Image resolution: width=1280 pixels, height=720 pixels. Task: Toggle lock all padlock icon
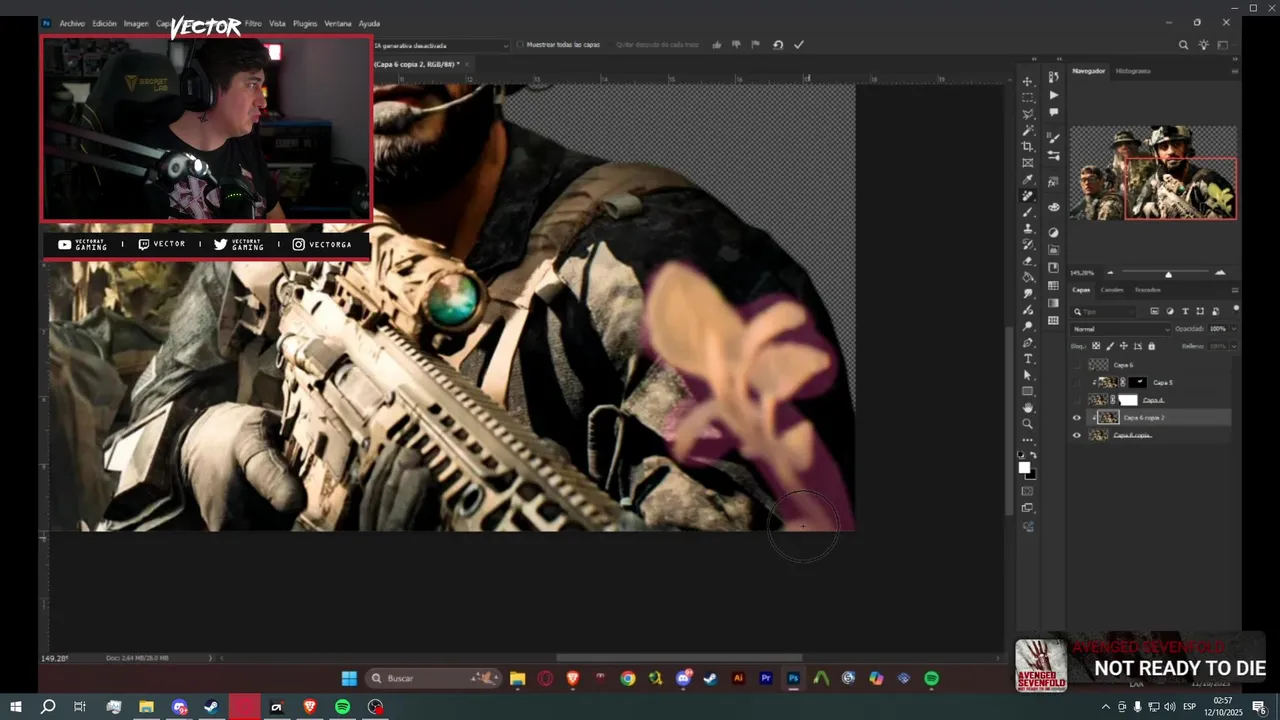(1151, 346)
